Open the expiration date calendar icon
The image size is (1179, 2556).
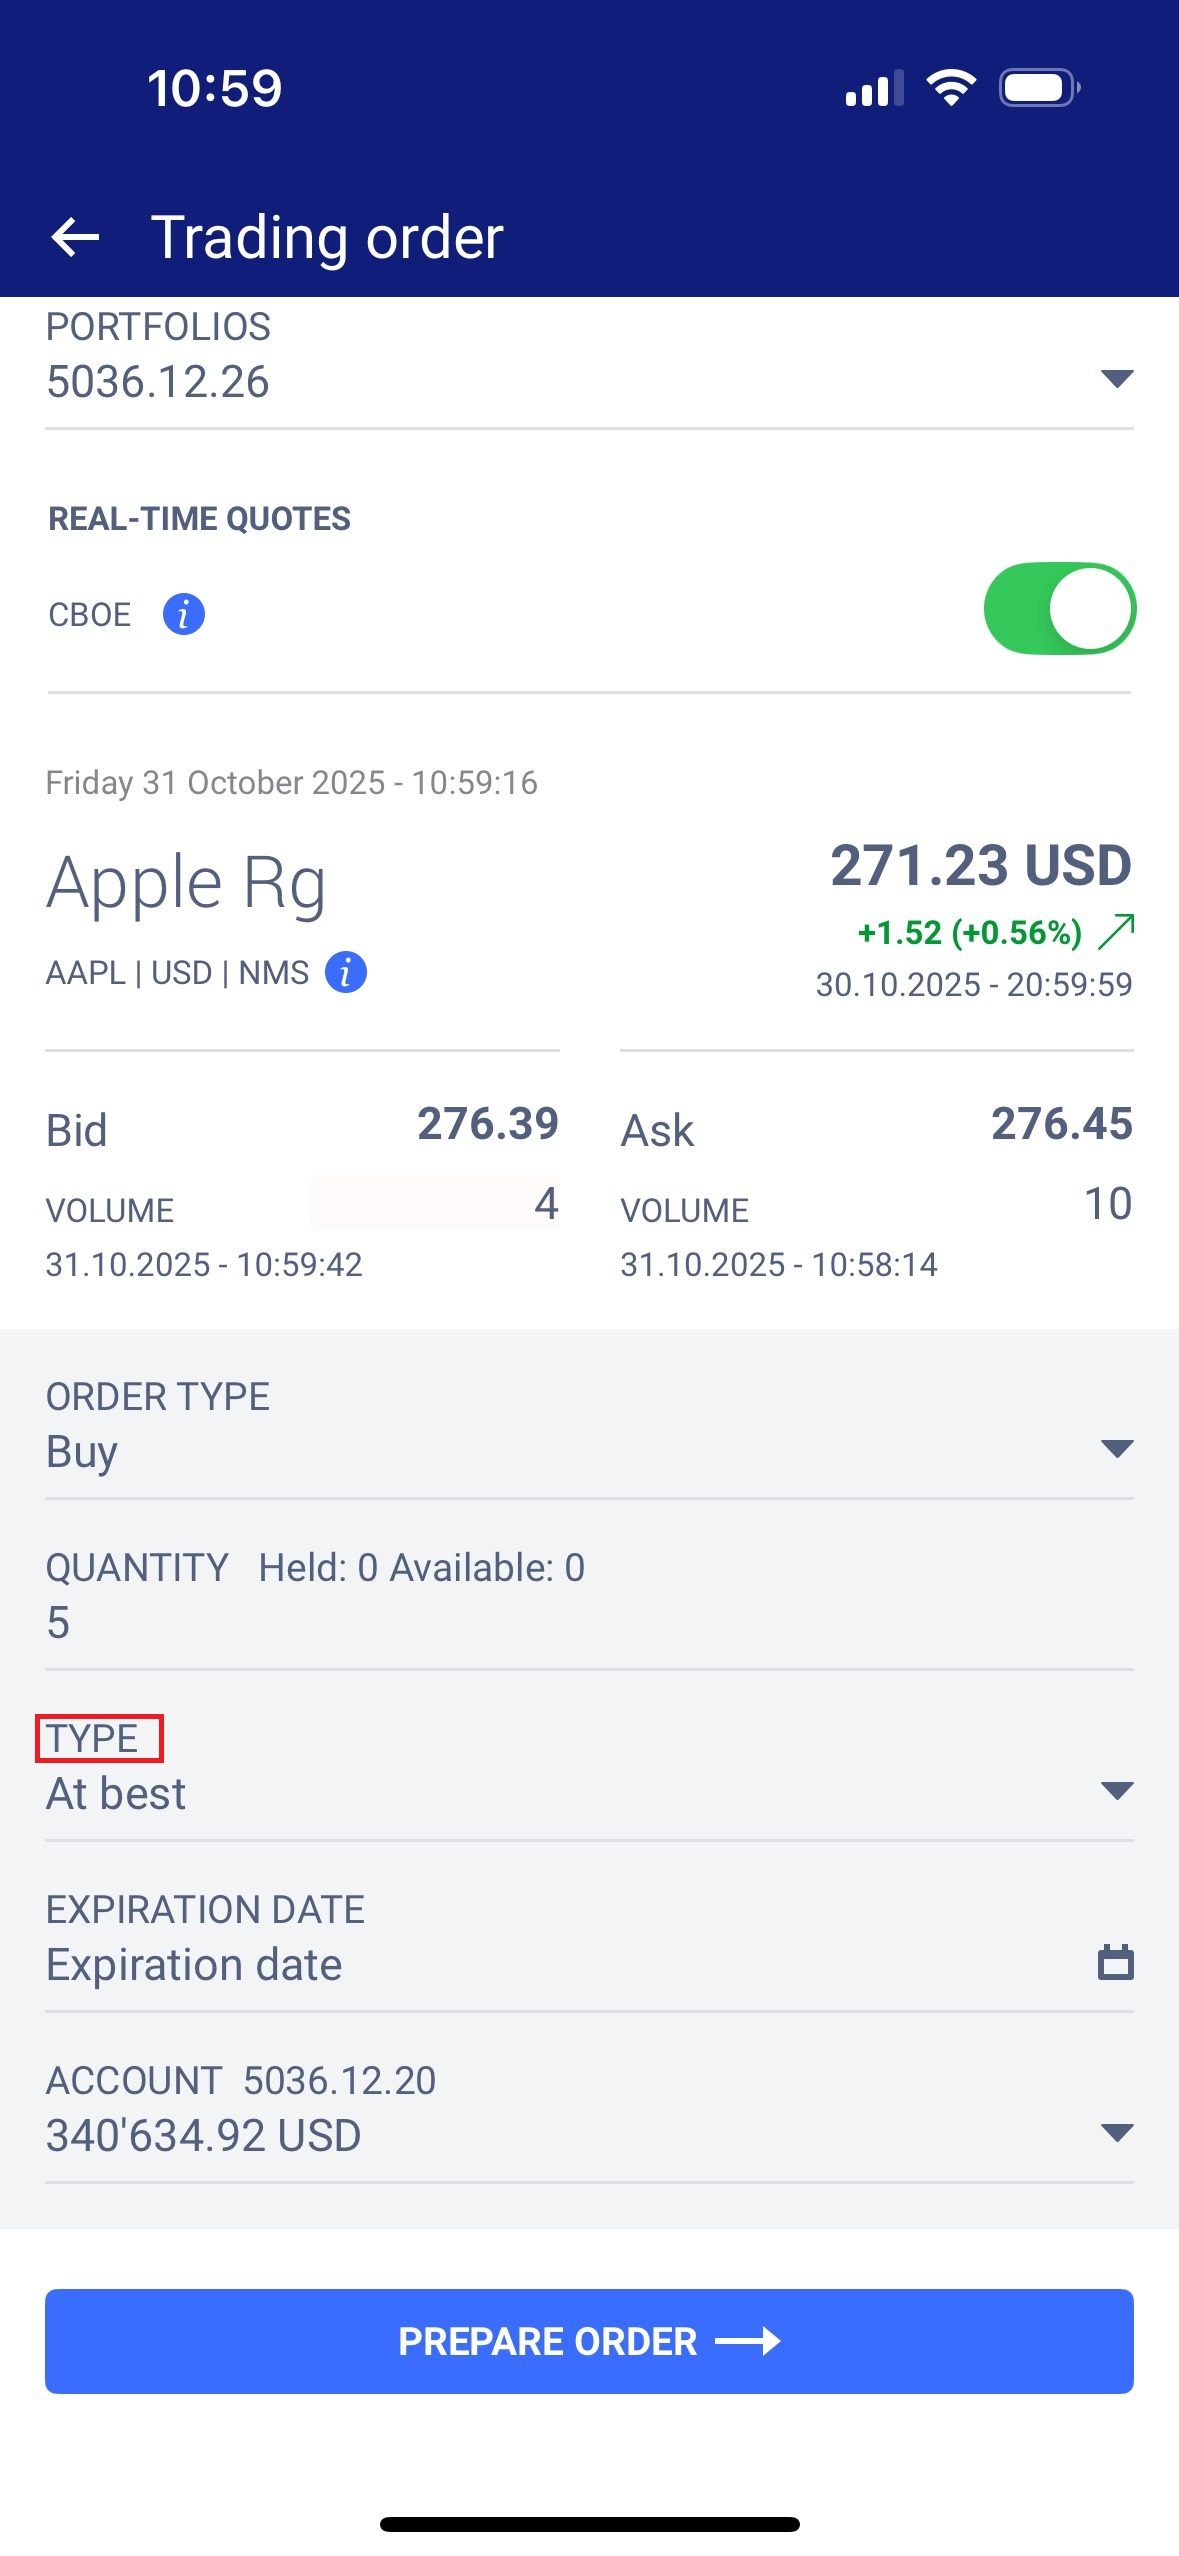[x=1115, y=1962]
